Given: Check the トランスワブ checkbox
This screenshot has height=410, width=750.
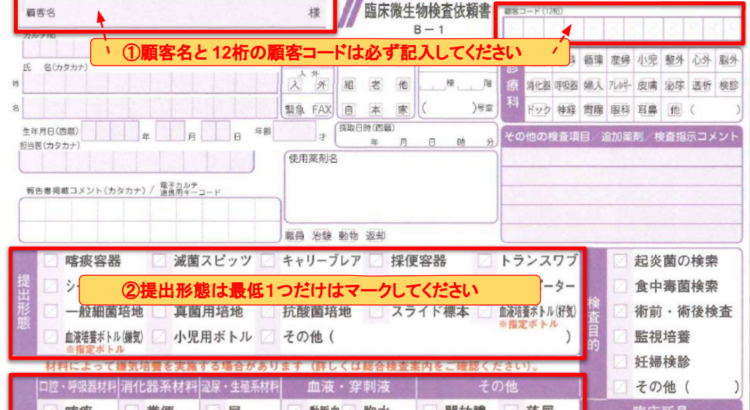Looking at the screenshot, I should [x=485, y=261].
